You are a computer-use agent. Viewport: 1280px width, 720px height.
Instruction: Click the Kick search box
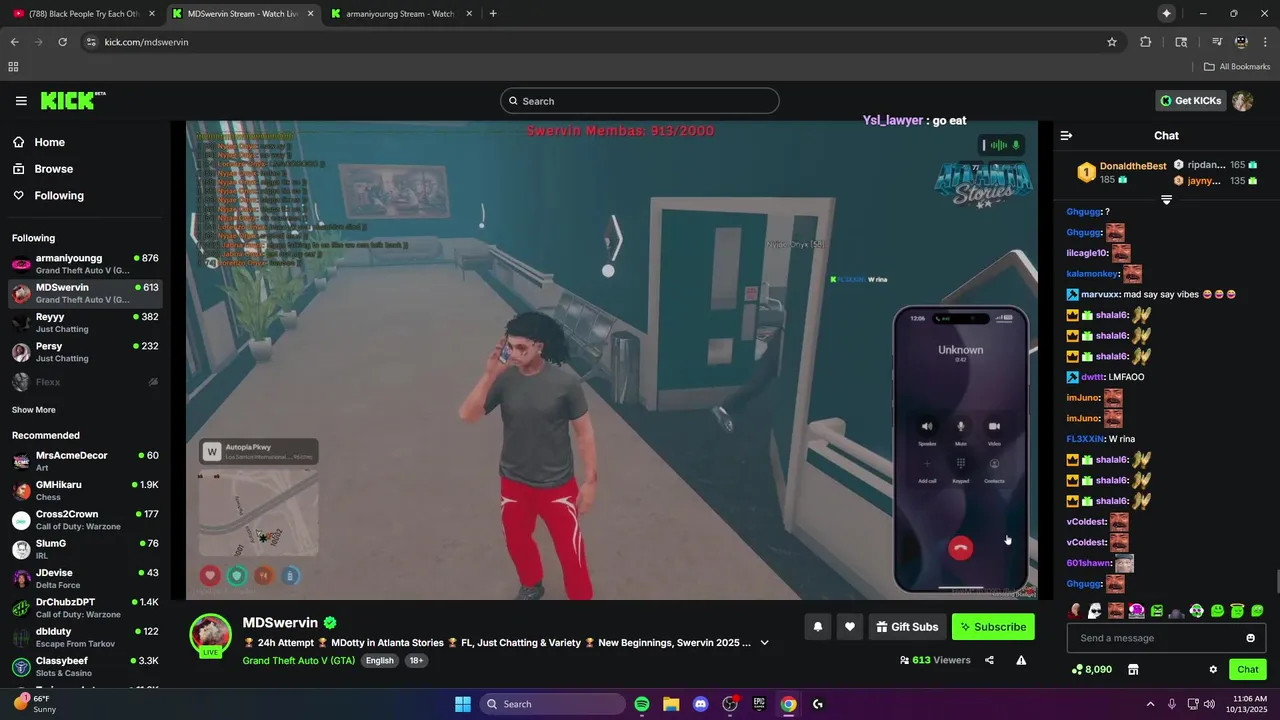pos(639,101)
